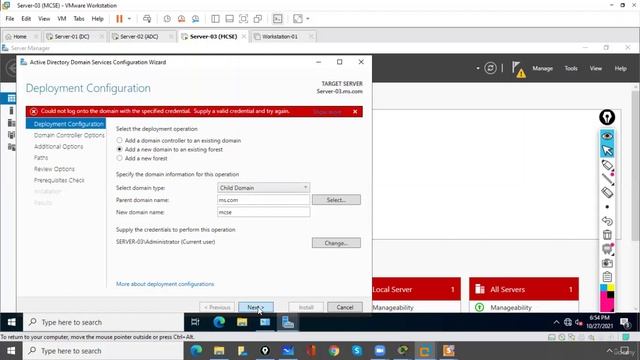Open the VM menu

(x=62, y=19)
